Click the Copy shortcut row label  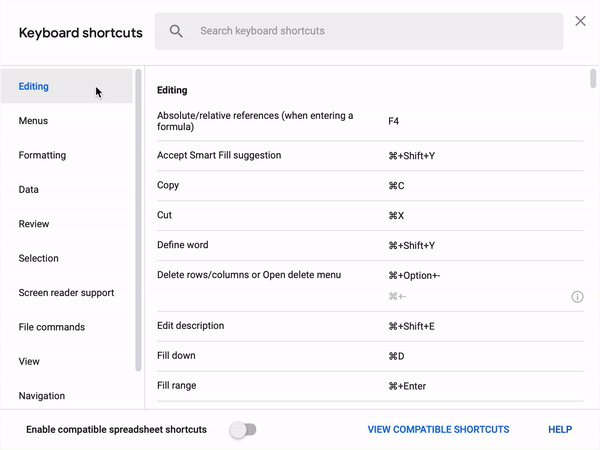point(168,185)
